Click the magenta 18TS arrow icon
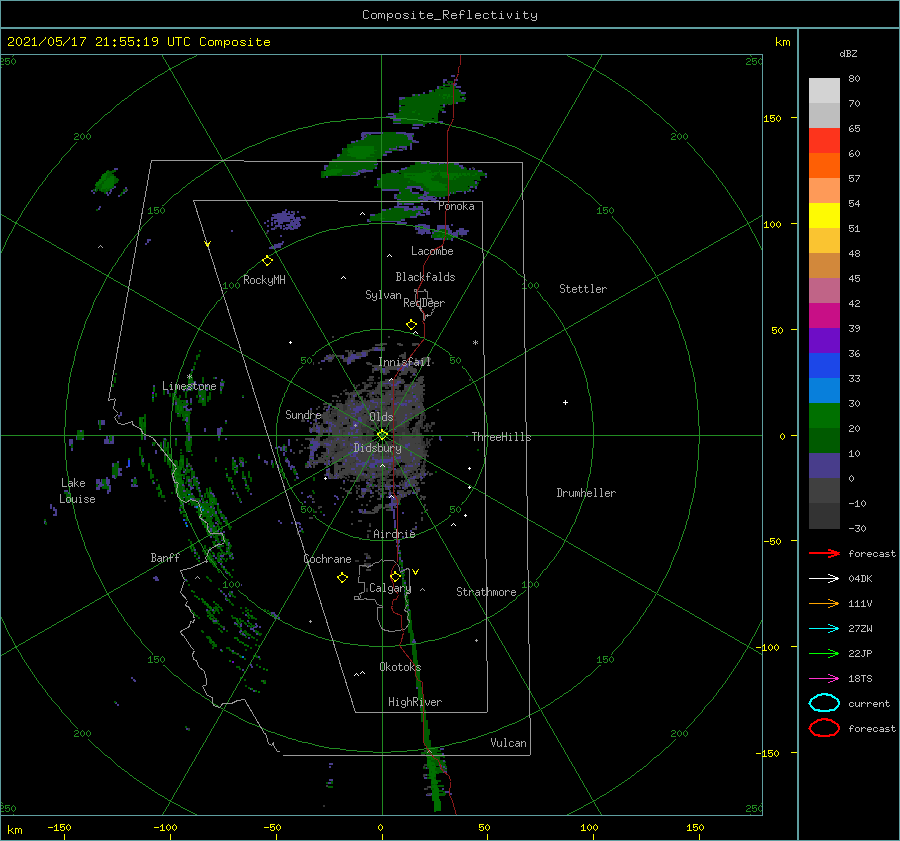Screen dimensions: 900x841 point(824,679)
